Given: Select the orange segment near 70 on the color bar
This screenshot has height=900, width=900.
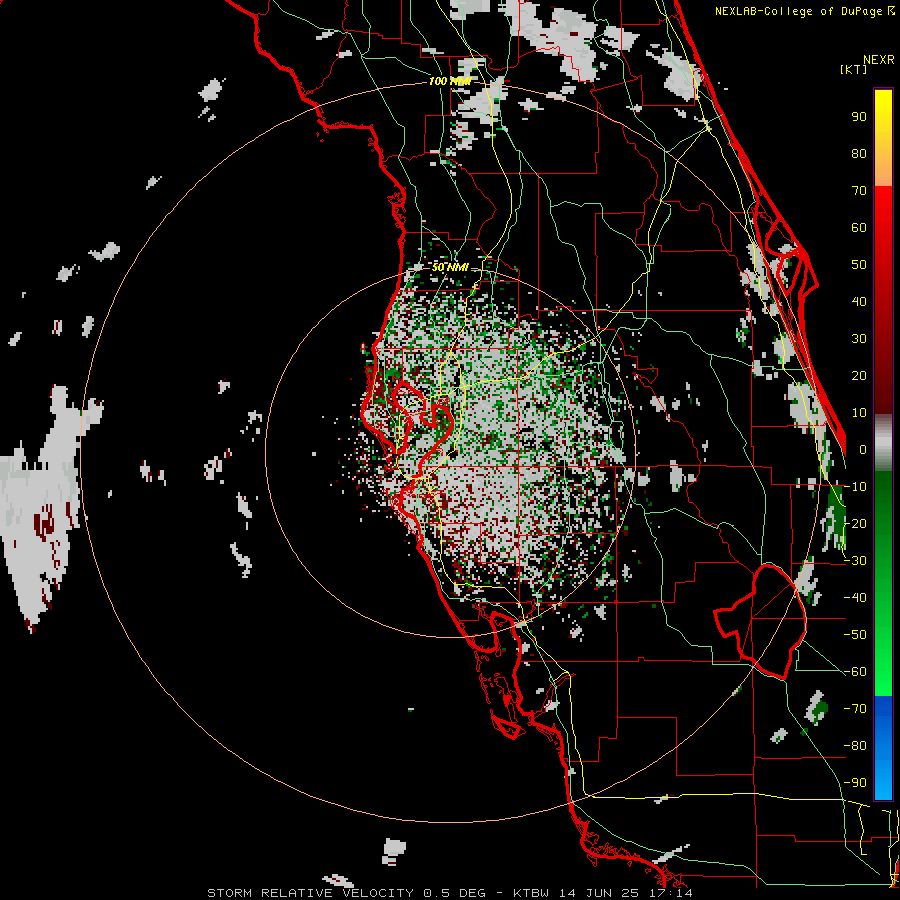Looking at the screenshot, I should [883, 172].
